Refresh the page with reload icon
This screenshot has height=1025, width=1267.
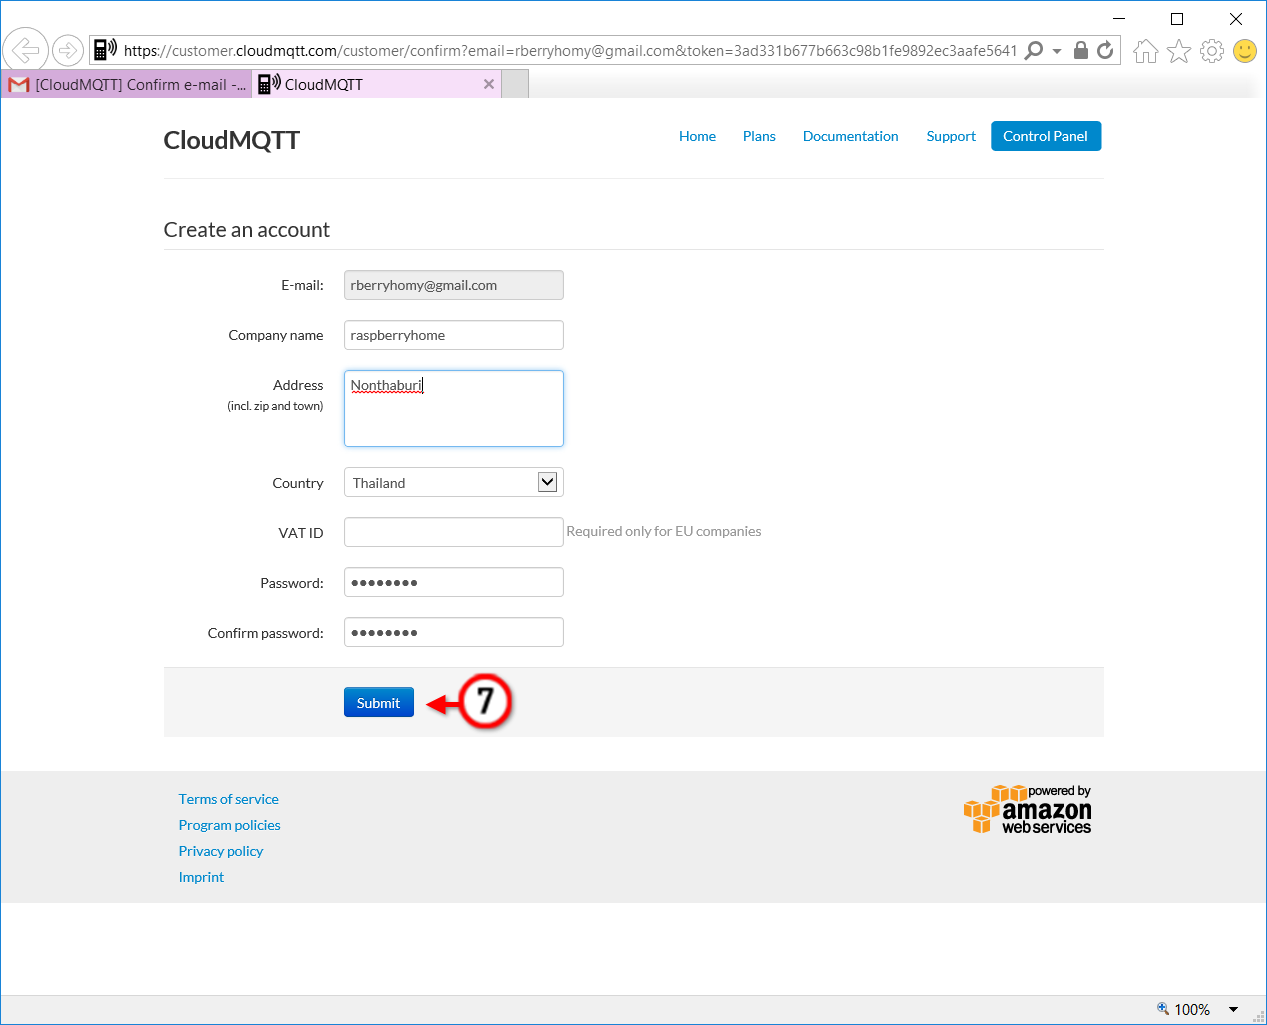[1105, 50]
